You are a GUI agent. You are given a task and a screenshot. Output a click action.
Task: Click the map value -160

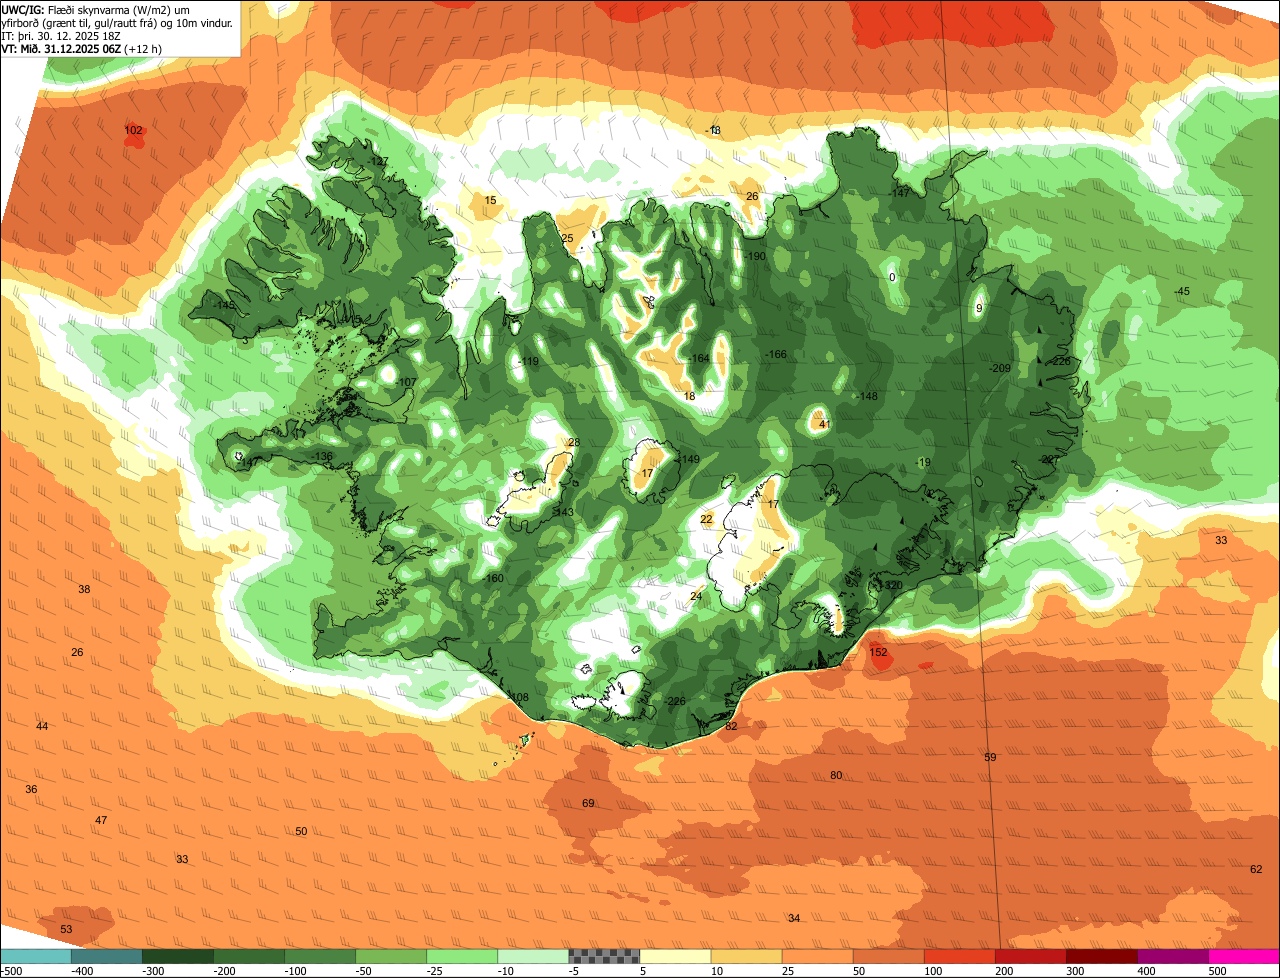pos(492,579)
